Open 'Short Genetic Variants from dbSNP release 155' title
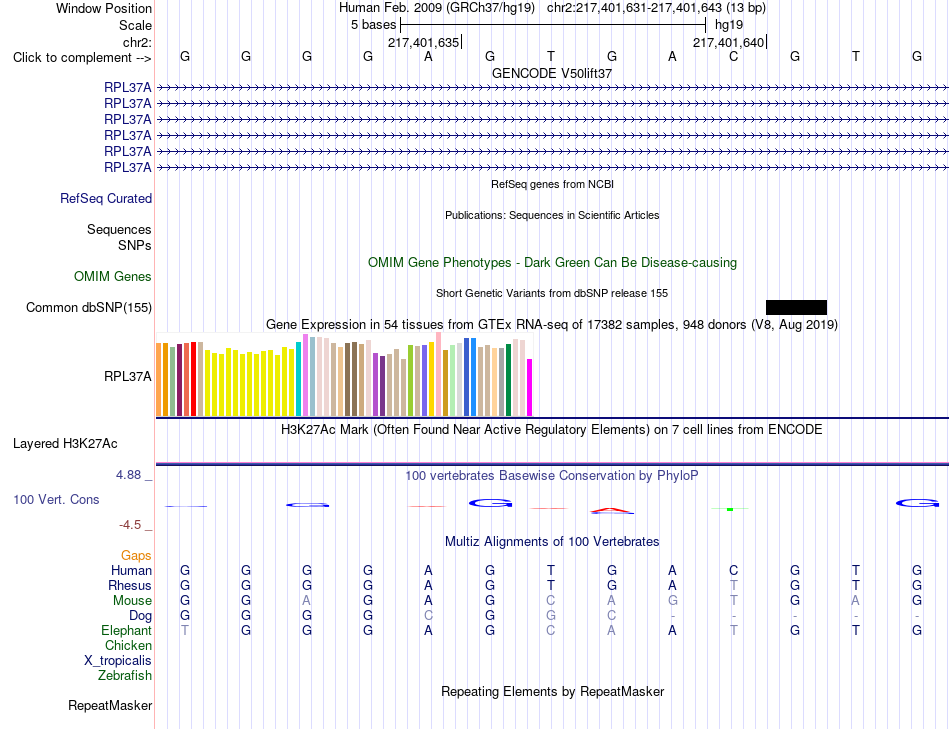950x729 pixels. pos(552,293)
